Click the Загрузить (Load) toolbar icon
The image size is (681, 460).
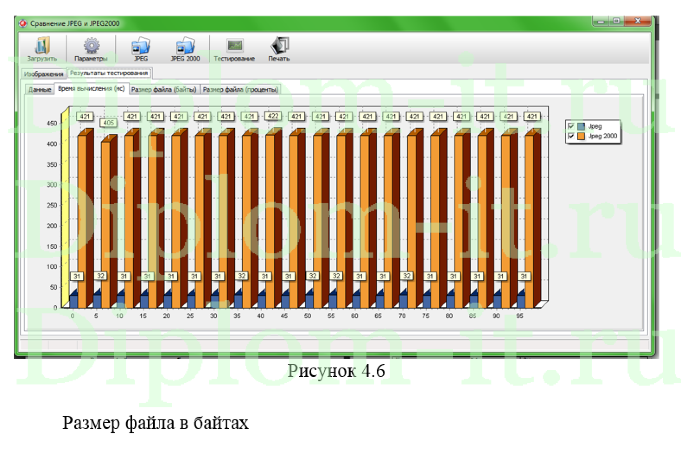click(41, 48)
